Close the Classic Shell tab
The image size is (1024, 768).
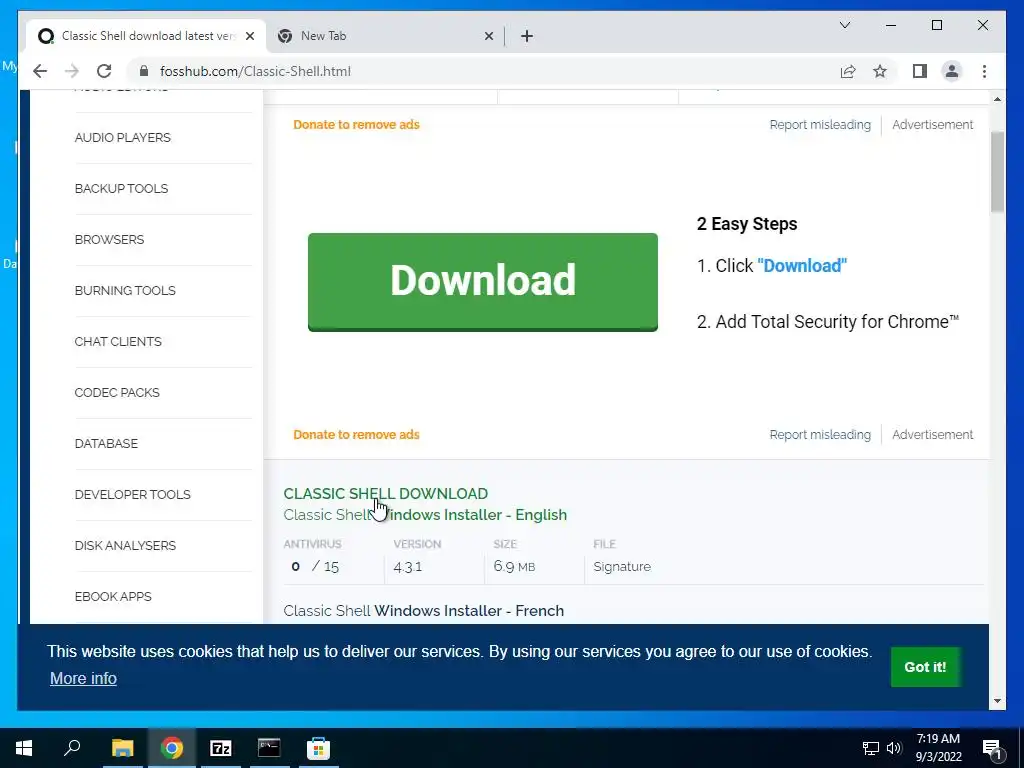tap(249, 36)
